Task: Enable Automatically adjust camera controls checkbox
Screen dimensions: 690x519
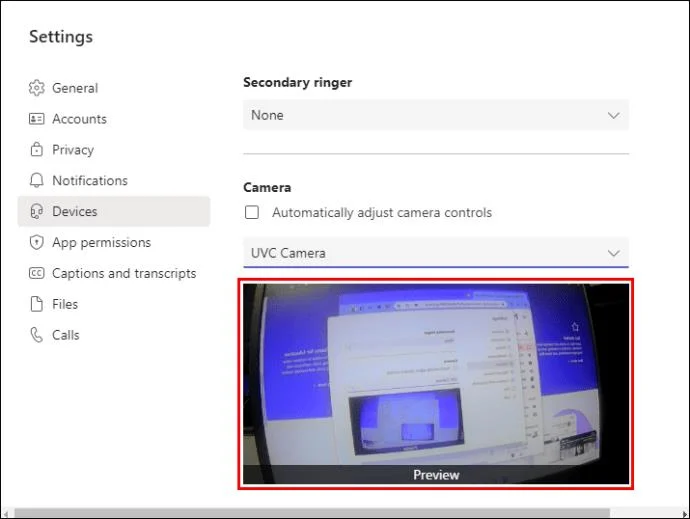Action: (252, 212)
